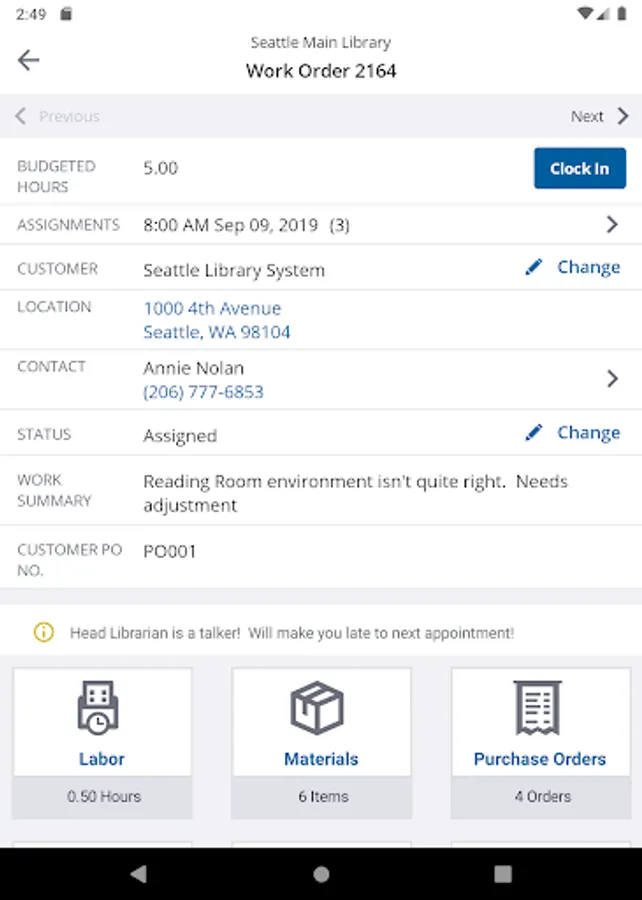Expand the Assignments row chevron

click(x=612, y=225)
